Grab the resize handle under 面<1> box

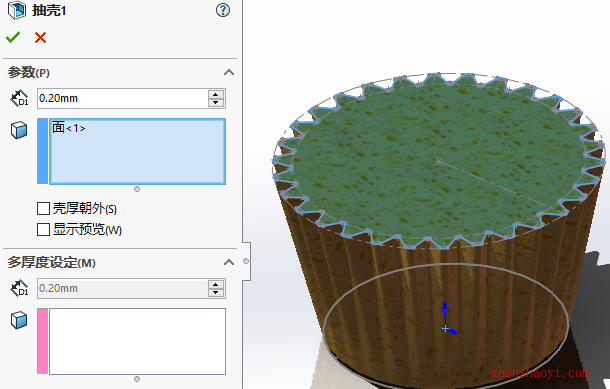point(137,189)
